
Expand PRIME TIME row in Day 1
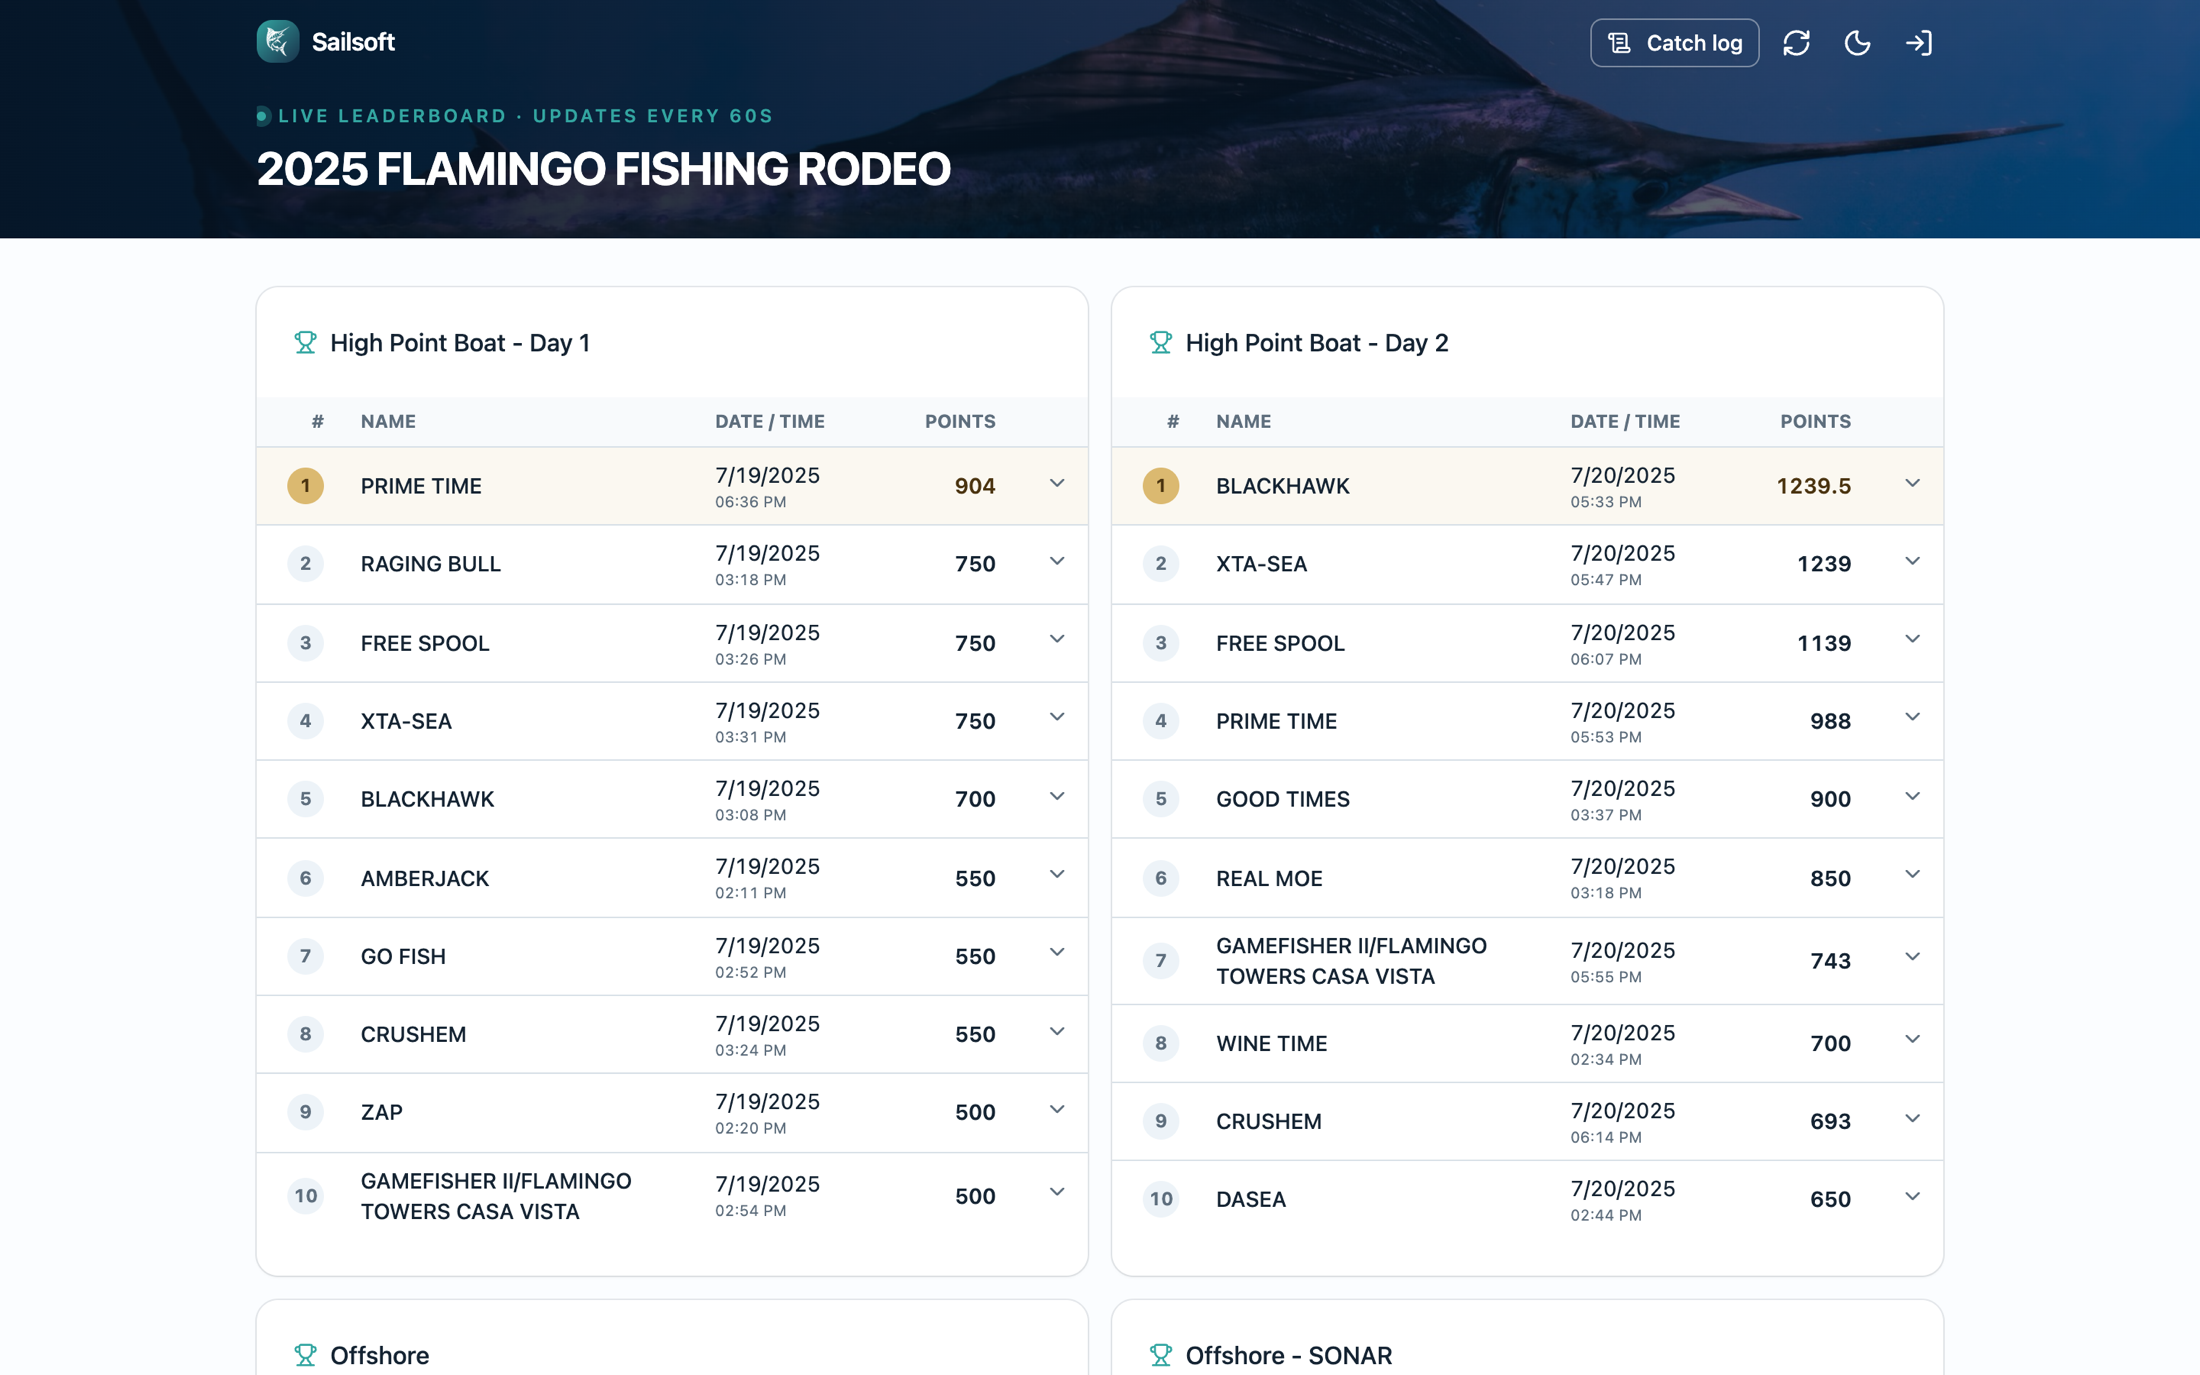[x=1056, y=484]
